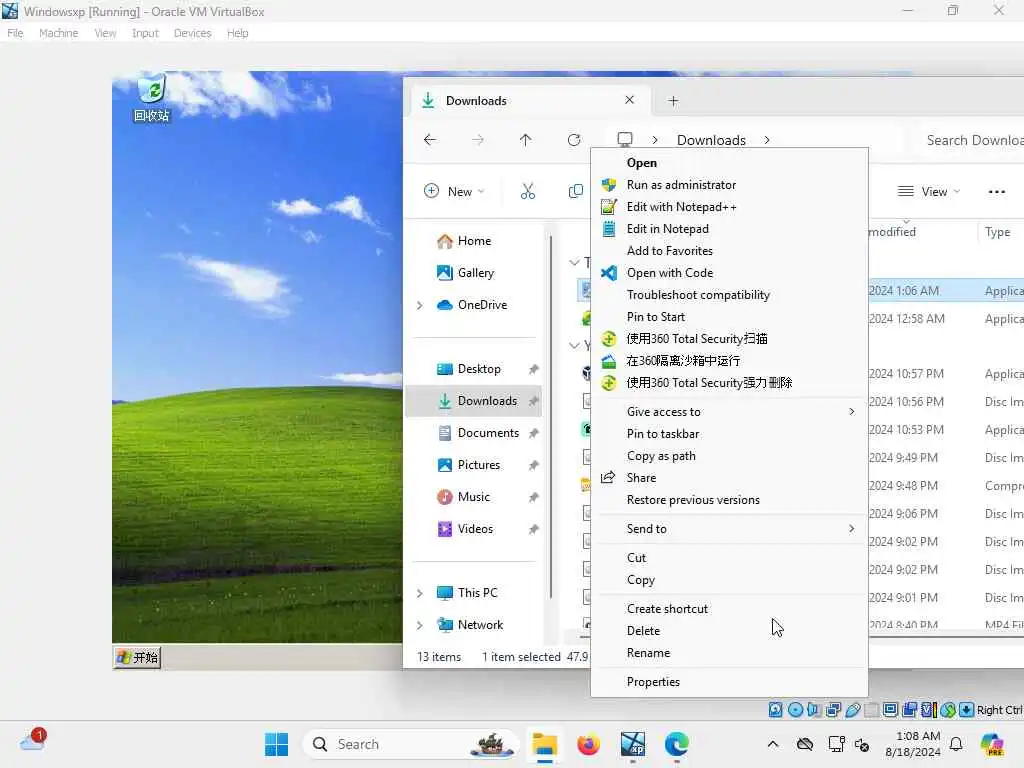
Task: Open Desktop quick access folder
Action: (479, 369)
